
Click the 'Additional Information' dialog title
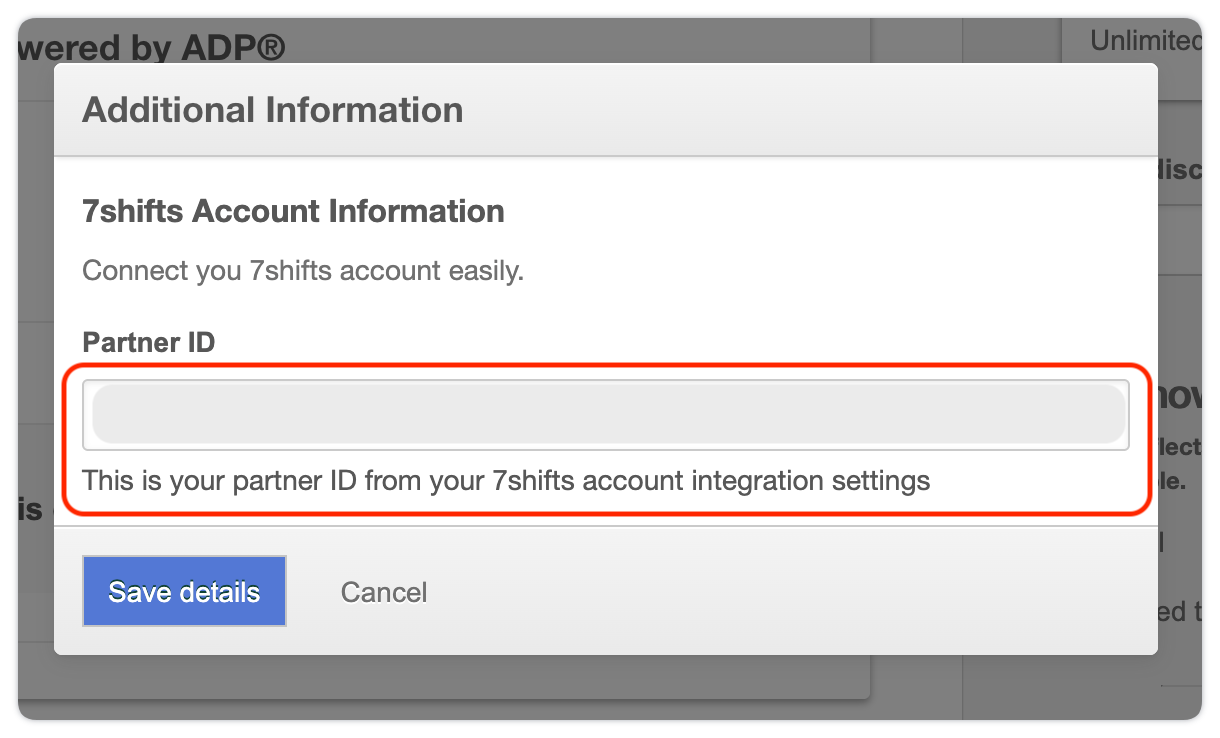273,109
